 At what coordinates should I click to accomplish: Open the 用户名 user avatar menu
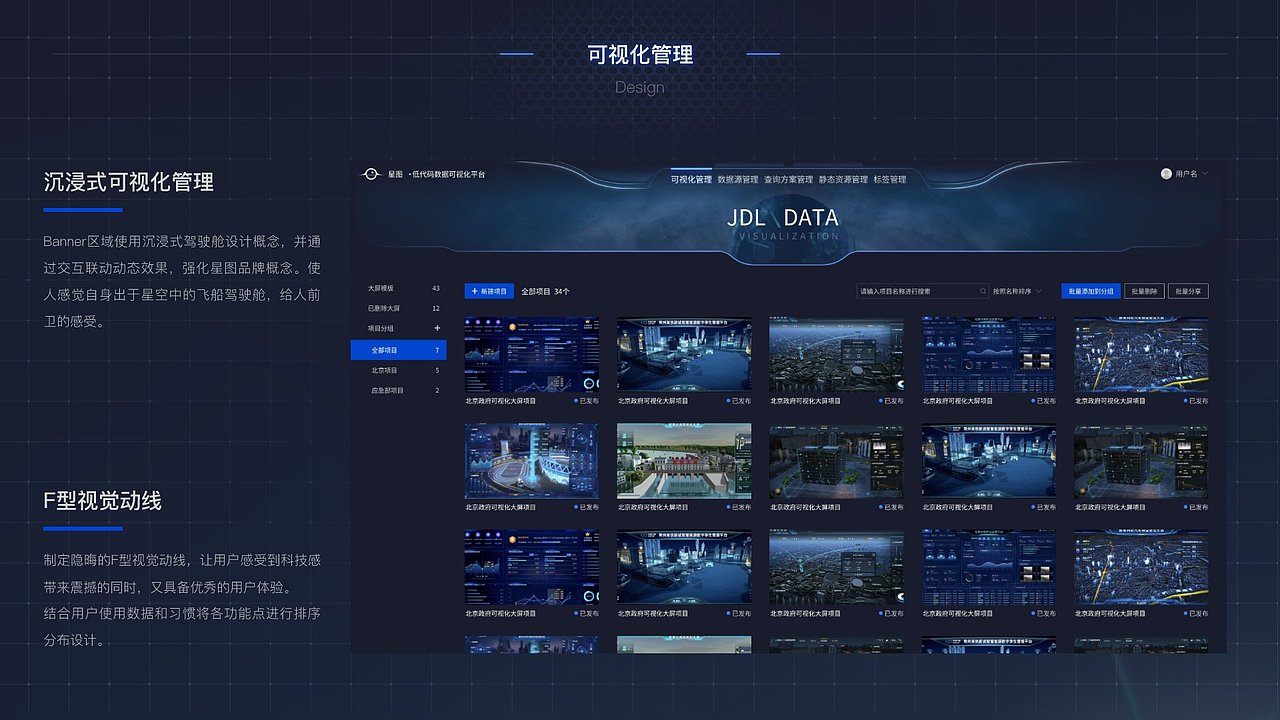[1165, 174]
